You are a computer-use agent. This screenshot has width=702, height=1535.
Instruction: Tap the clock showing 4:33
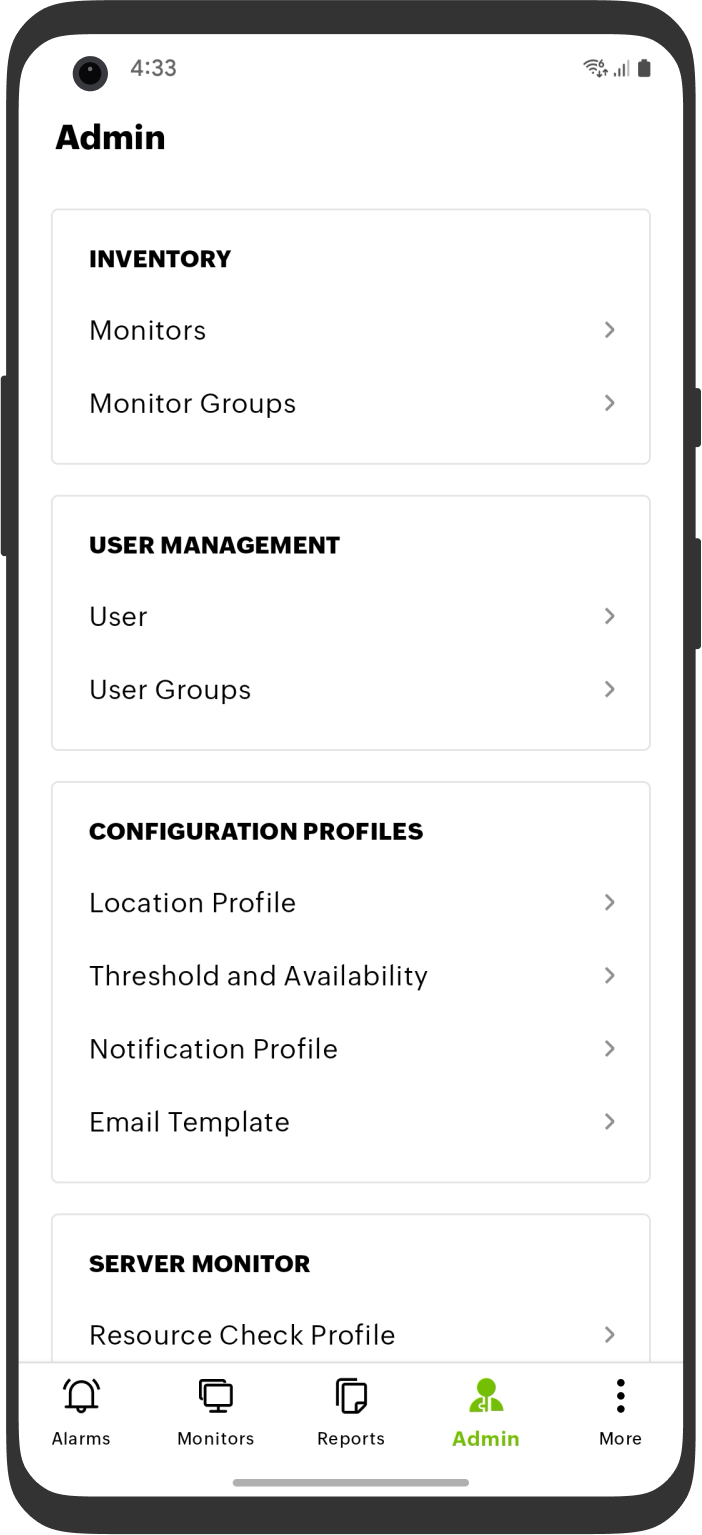[x=152, y=68]
